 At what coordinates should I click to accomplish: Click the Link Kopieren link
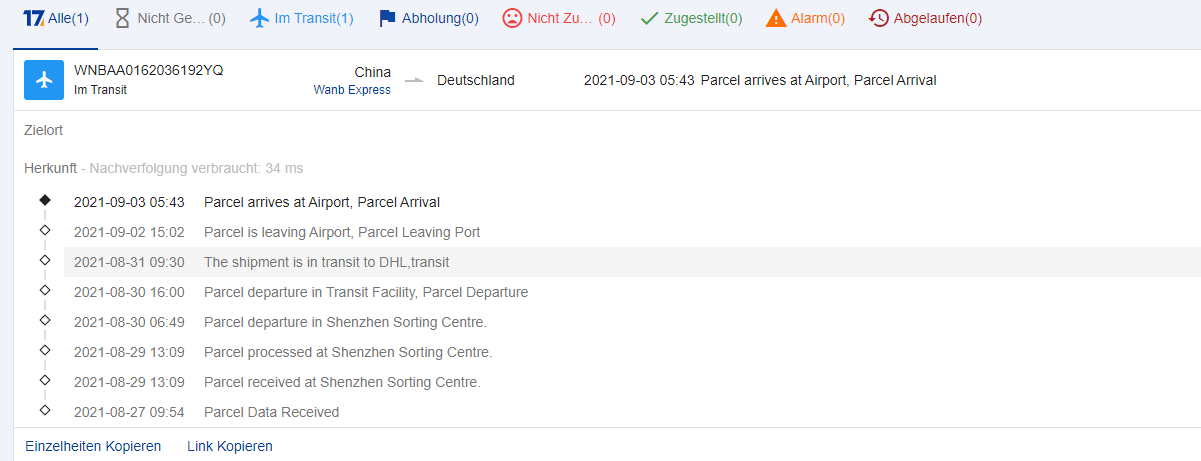click(230, 446)
